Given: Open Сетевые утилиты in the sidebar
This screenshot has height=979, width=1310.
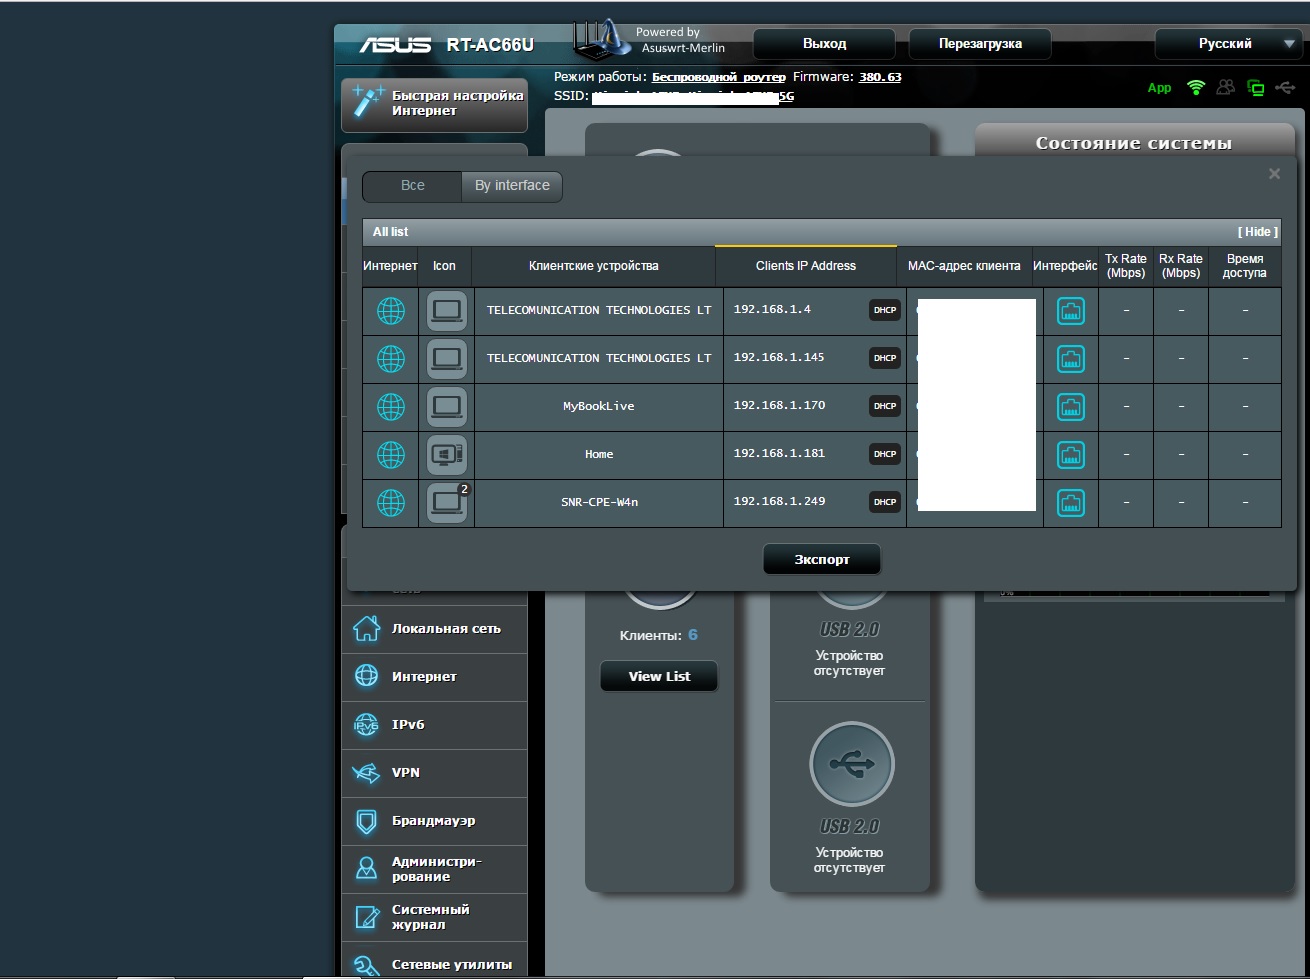Looking at the screenshot, I should point(434,962).
